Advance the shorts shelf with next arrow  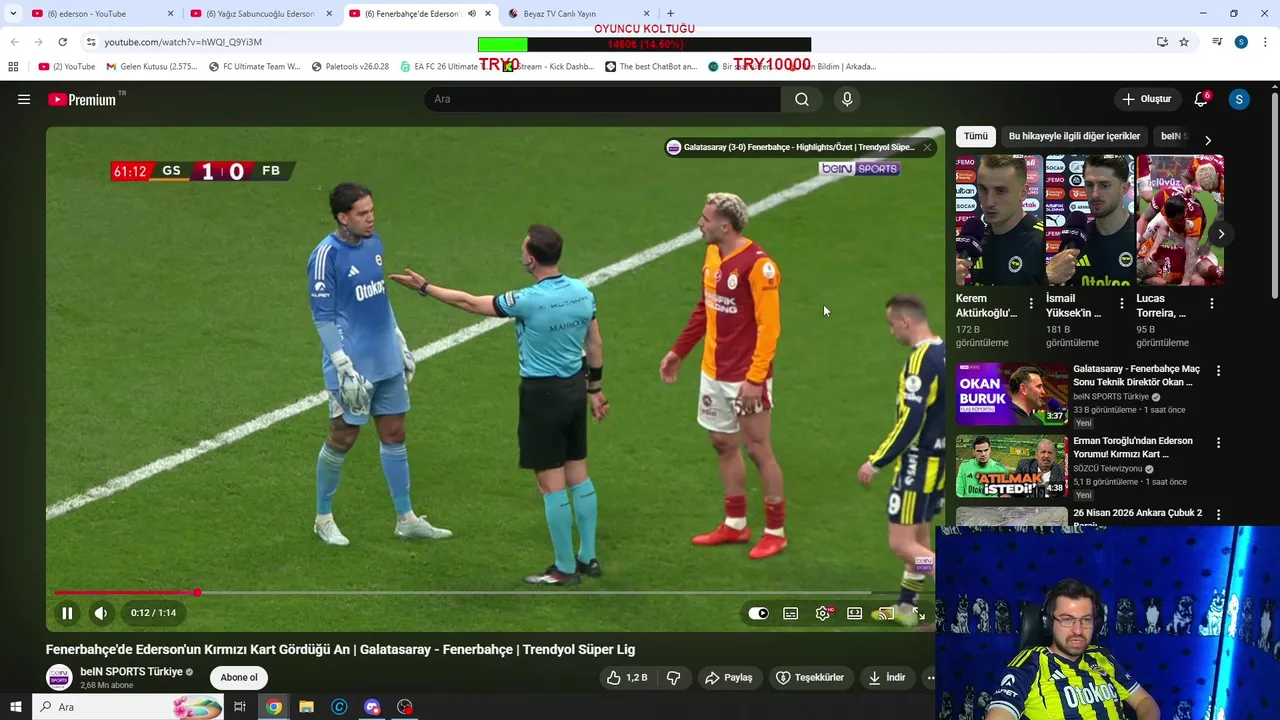click(x=1220, y=234)
